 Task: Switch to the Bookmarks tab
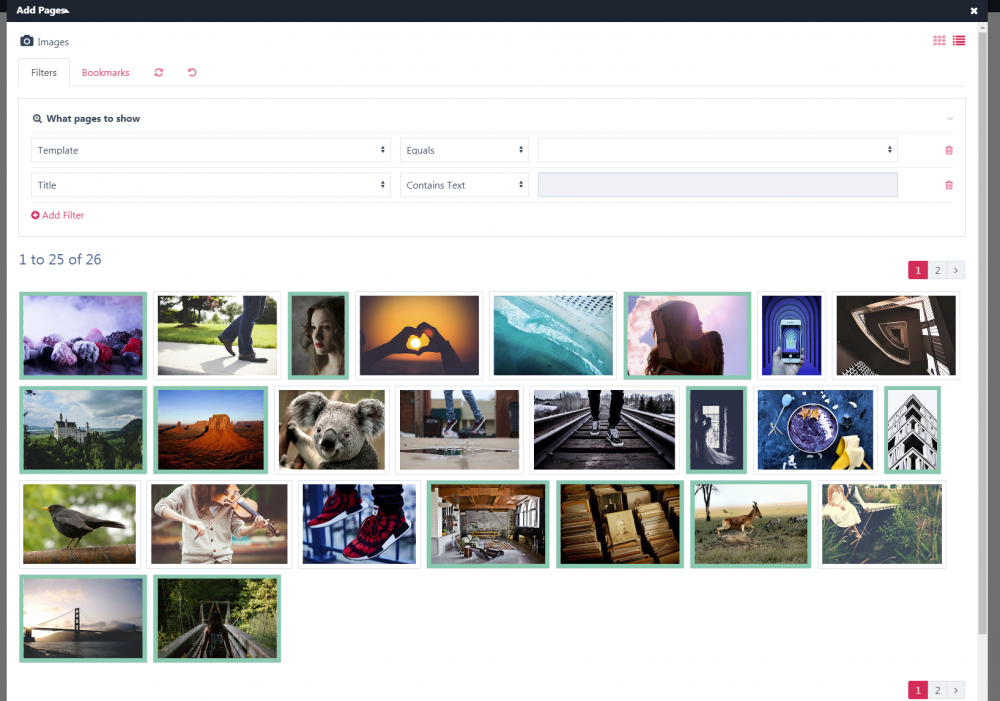tap(105, 72)
